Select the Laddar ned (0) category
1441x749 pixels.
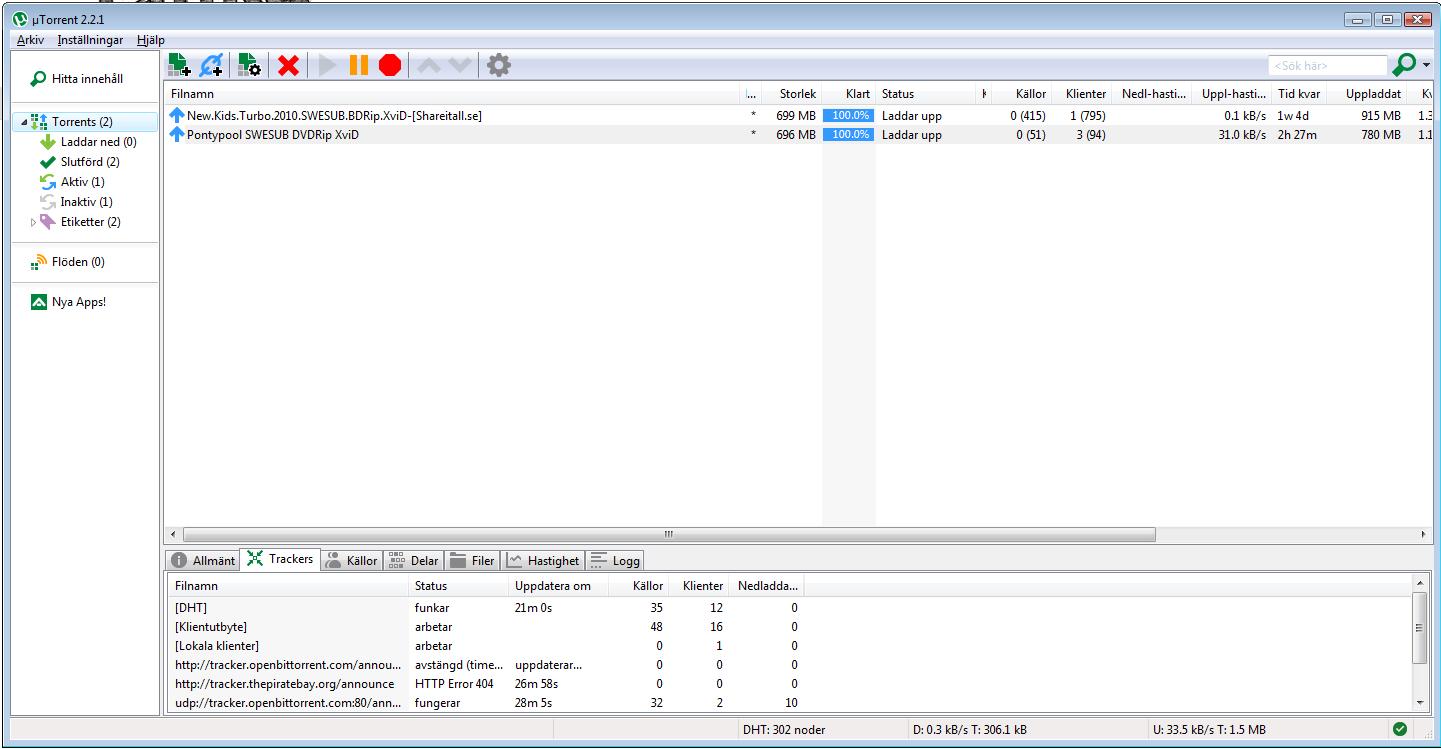pyautogui.click(x=87, y=142)
